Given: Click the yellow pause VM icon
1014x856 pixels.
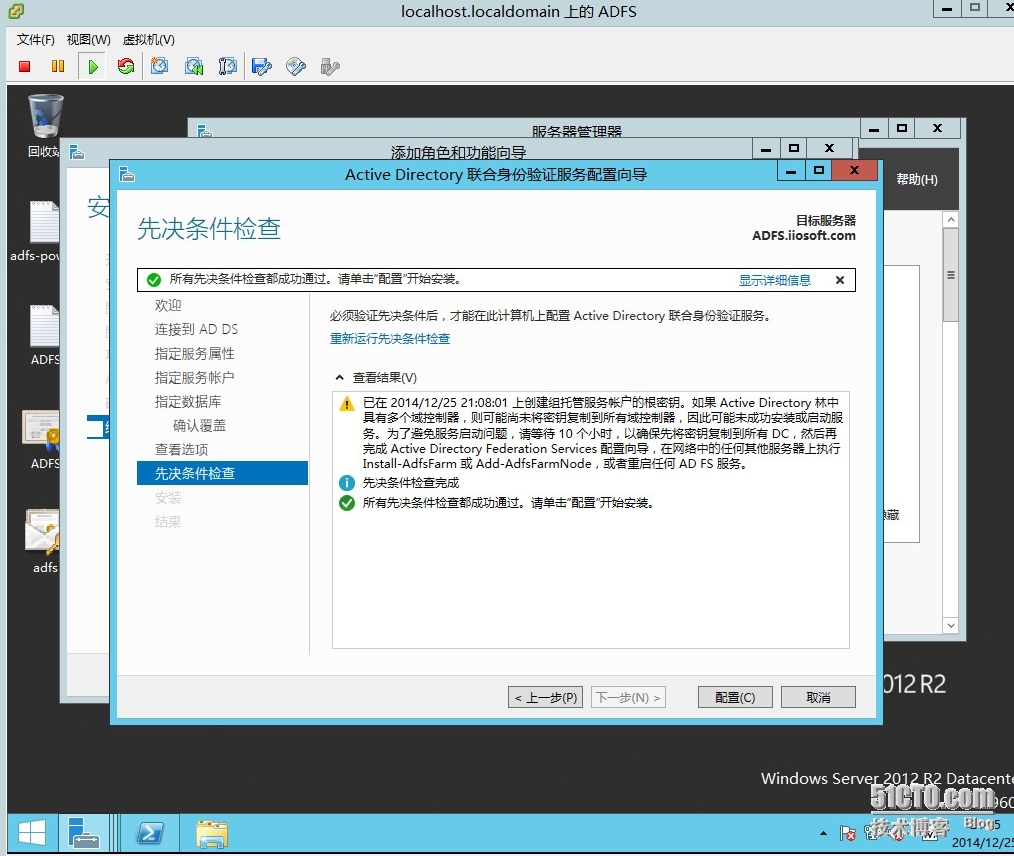Looking at the screenshot, I should pyautogui.click(x=58, y=67).
